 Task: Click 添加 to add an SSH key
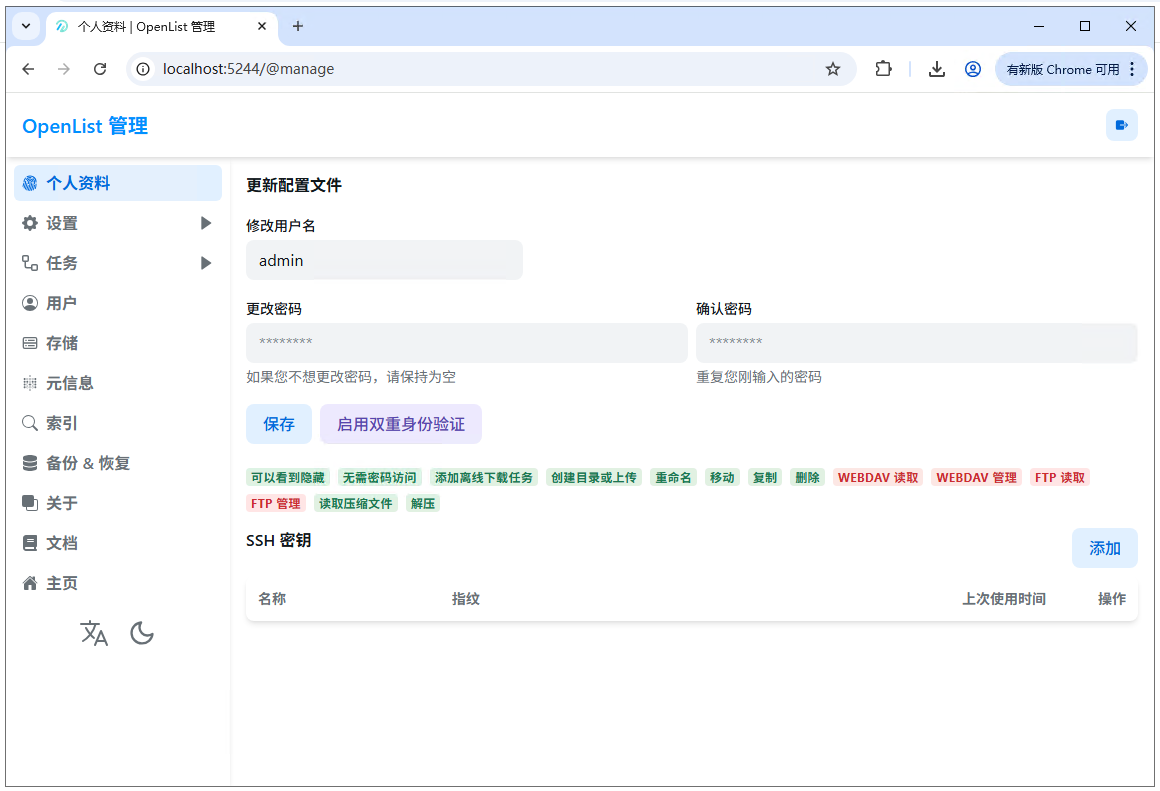pyautogui.click(x=1104, y=548)
